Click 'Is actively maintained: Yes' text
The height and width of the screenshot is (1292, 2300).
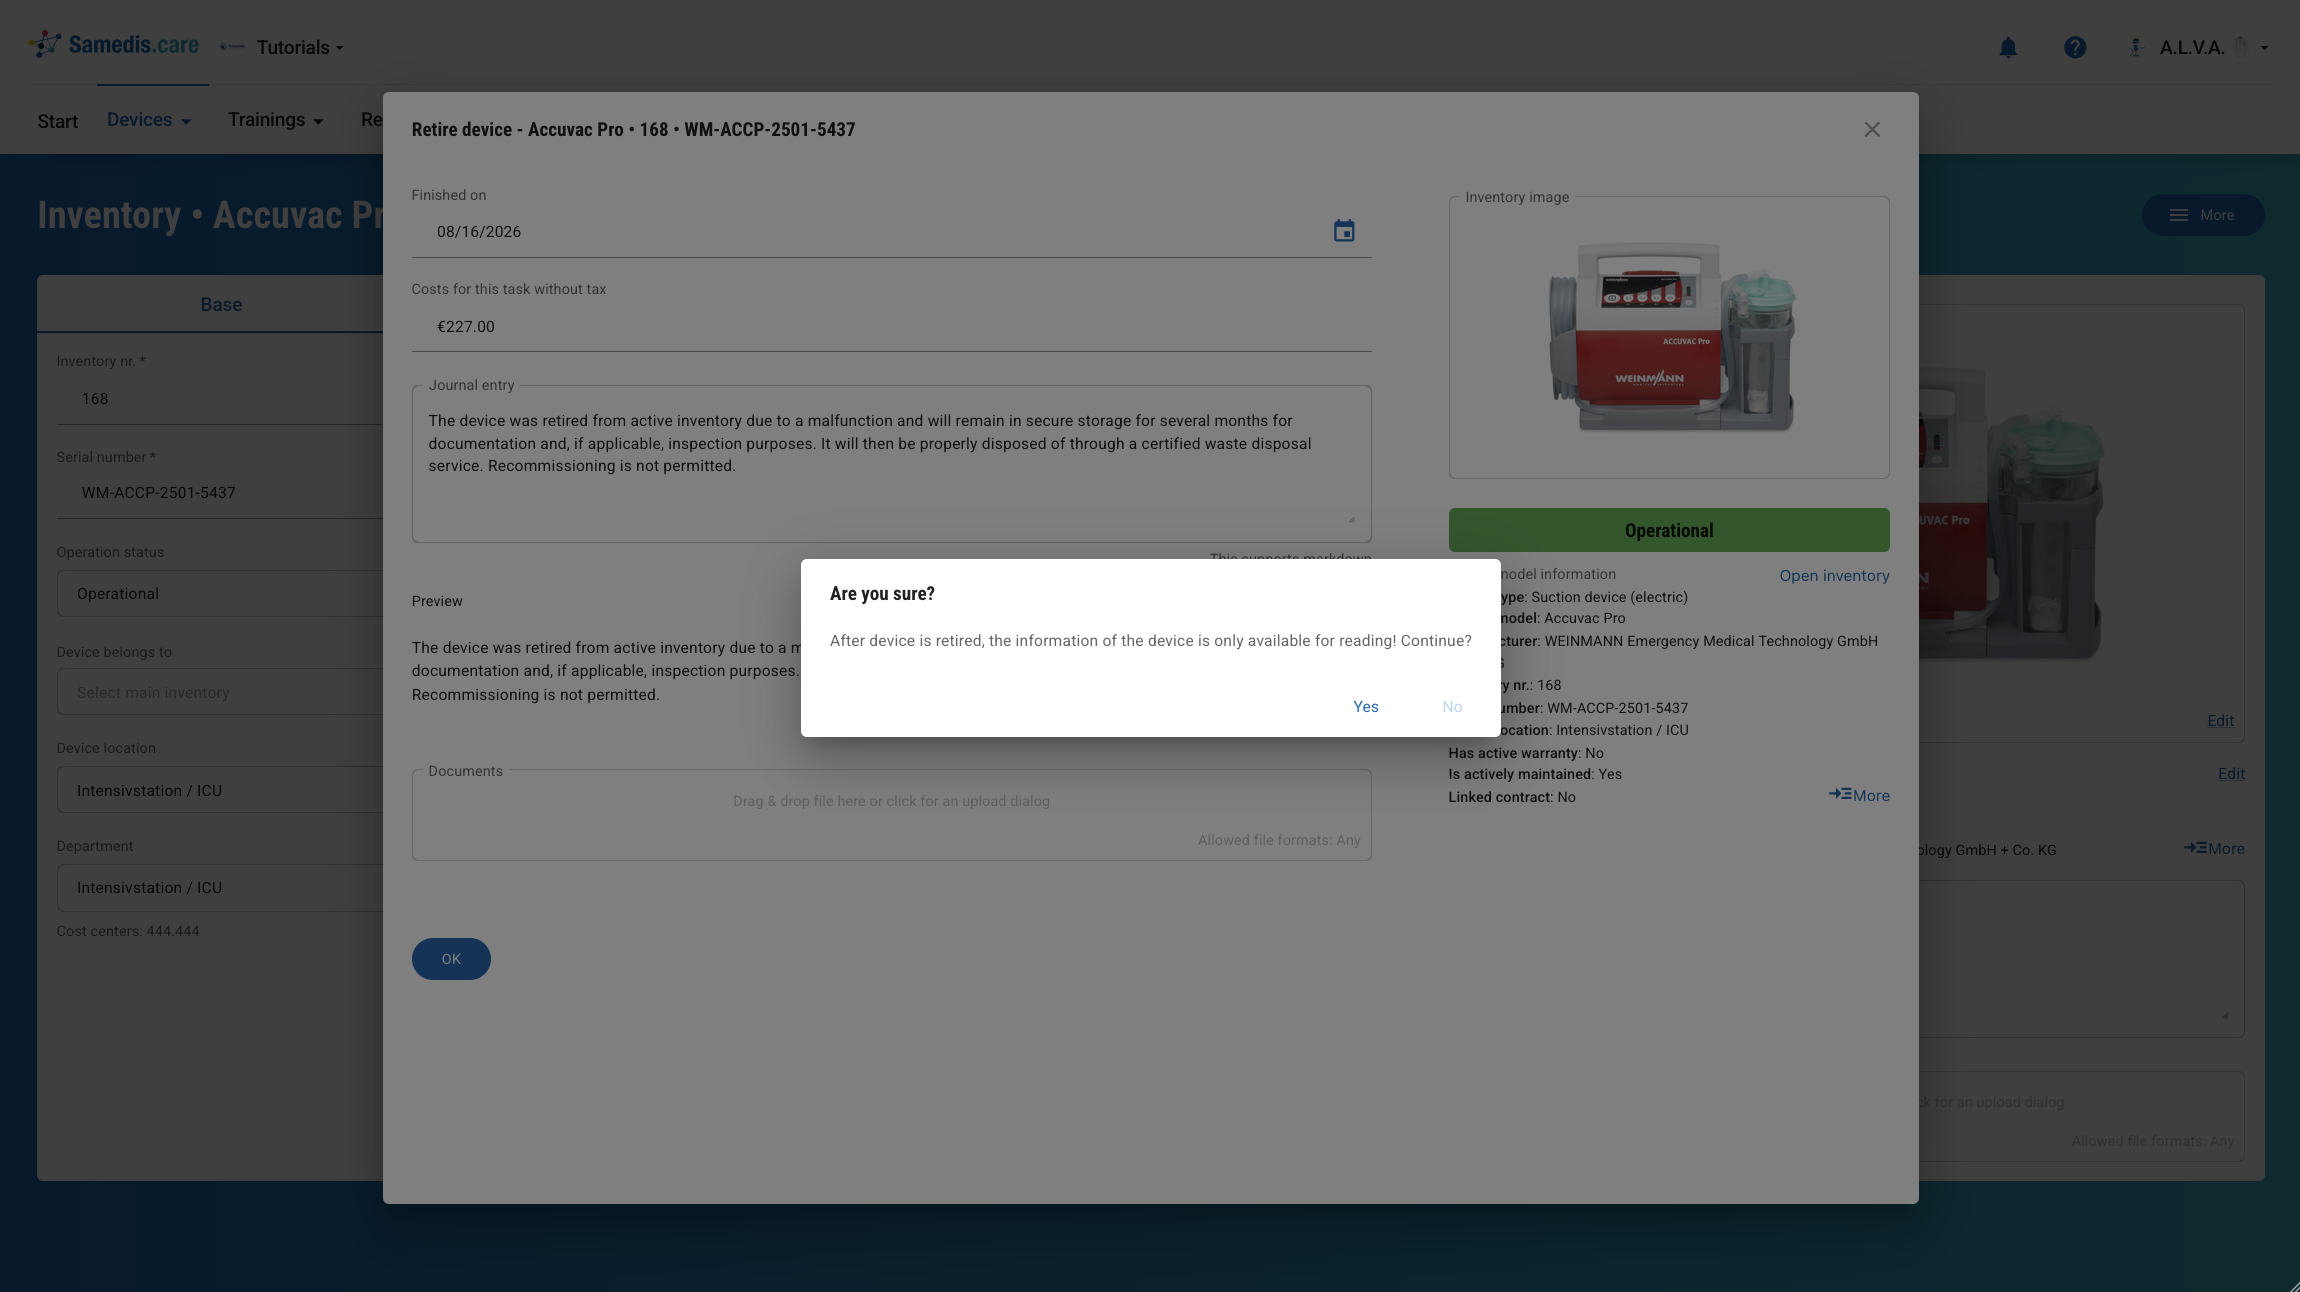coord(1535,774)
